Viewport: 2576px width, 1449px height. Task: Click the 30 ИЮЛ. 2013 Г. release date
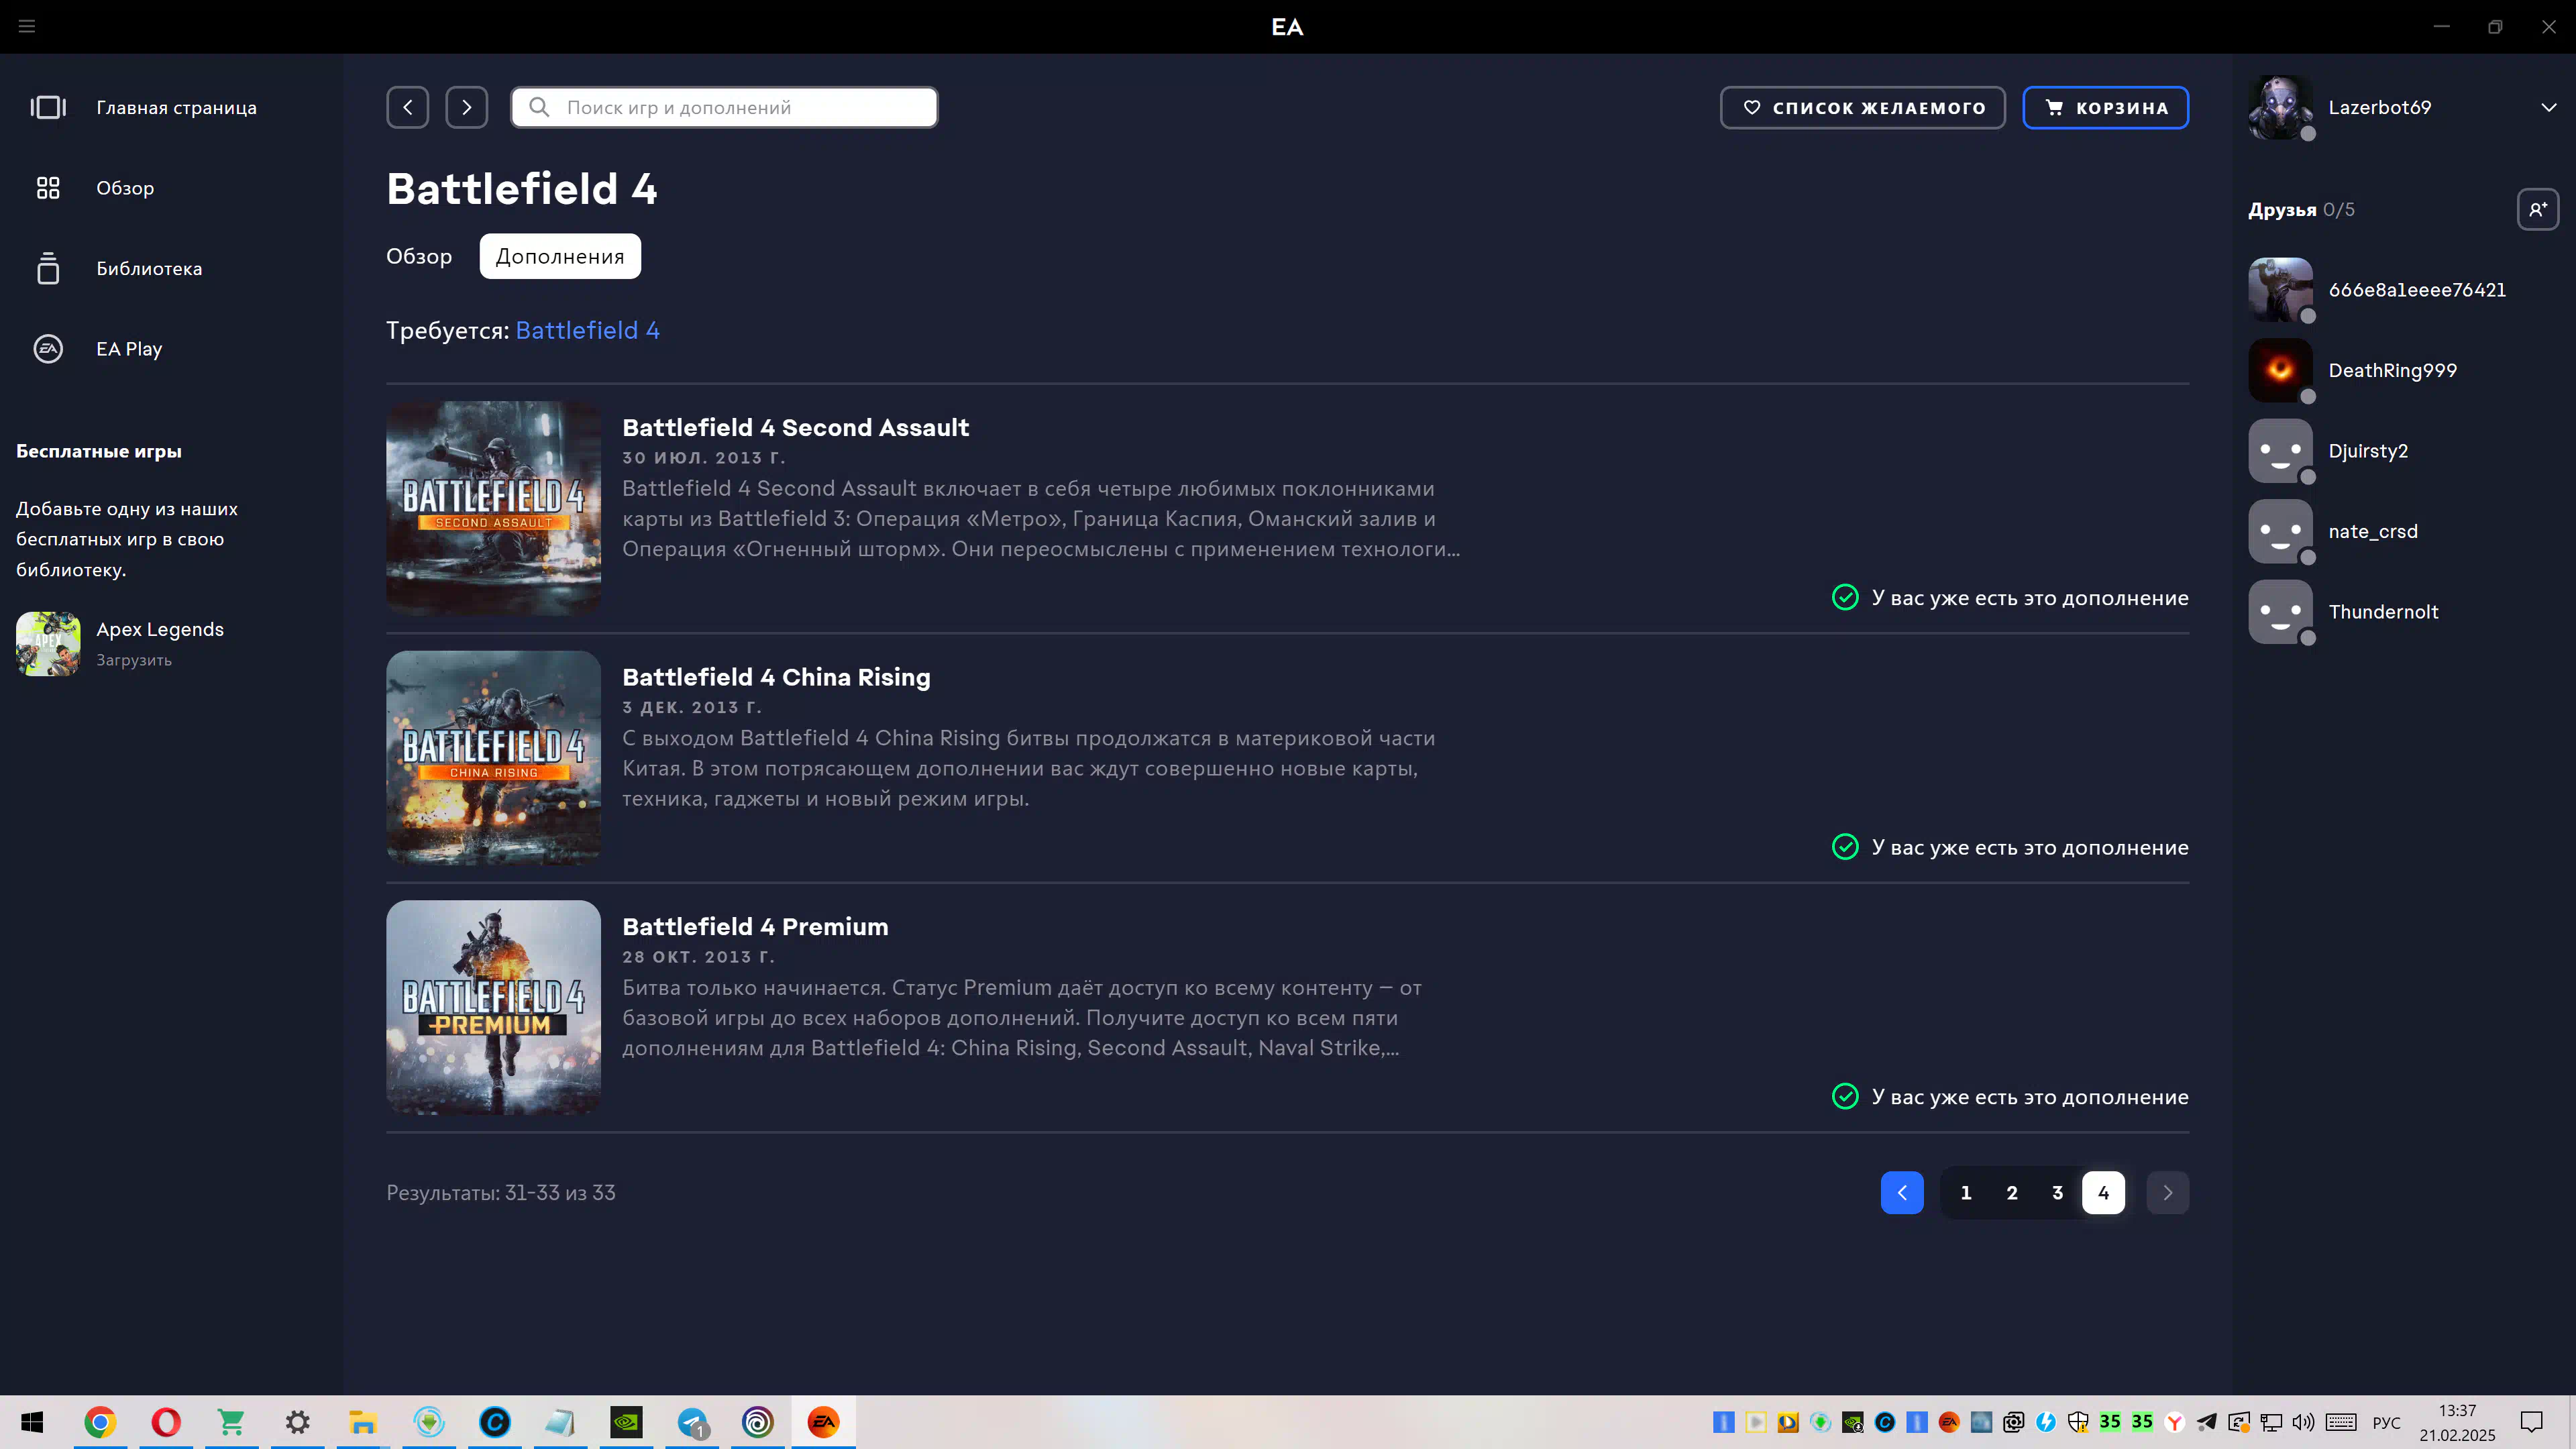click(704, 457)
